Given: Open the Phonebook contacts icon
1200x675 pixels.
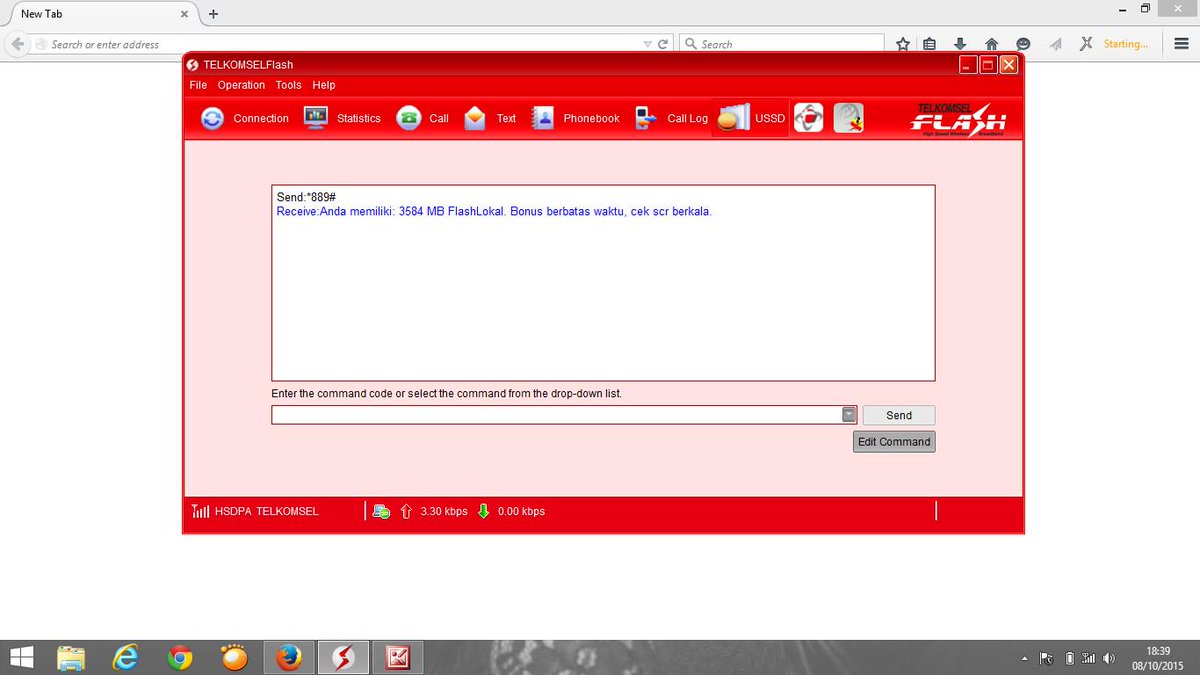Looking at the screenshot, I should [x=543, y=118].
